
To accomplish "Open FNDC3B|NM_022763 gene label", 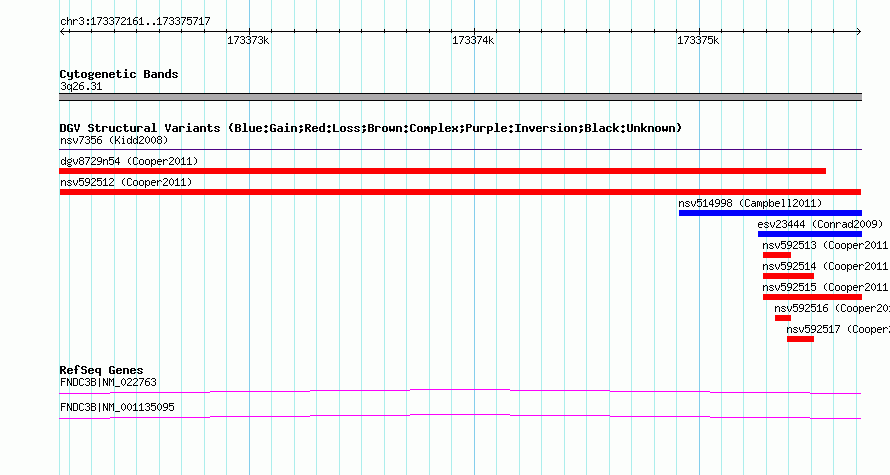I will pos(108,382).
